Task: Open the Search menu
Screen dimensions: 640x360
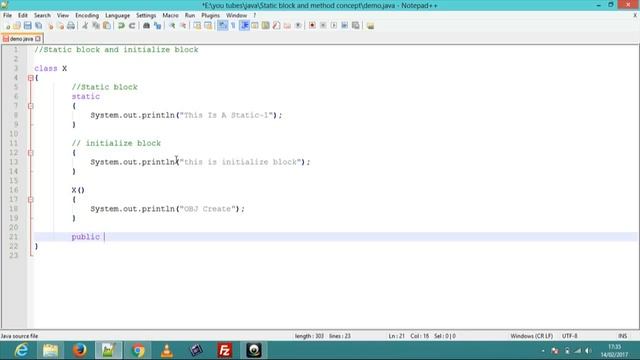Action: (x=42, y=16)
